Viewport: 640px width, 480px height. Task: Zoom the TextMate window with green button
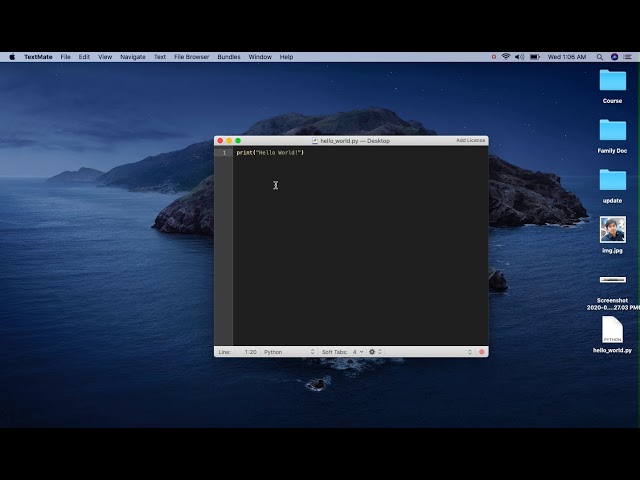(238, 141)
